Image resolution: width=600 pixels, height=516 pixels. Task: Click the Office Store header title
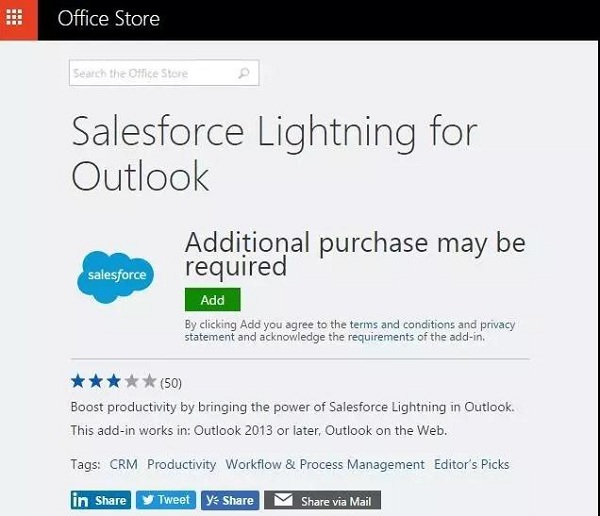tap(109, 19)
